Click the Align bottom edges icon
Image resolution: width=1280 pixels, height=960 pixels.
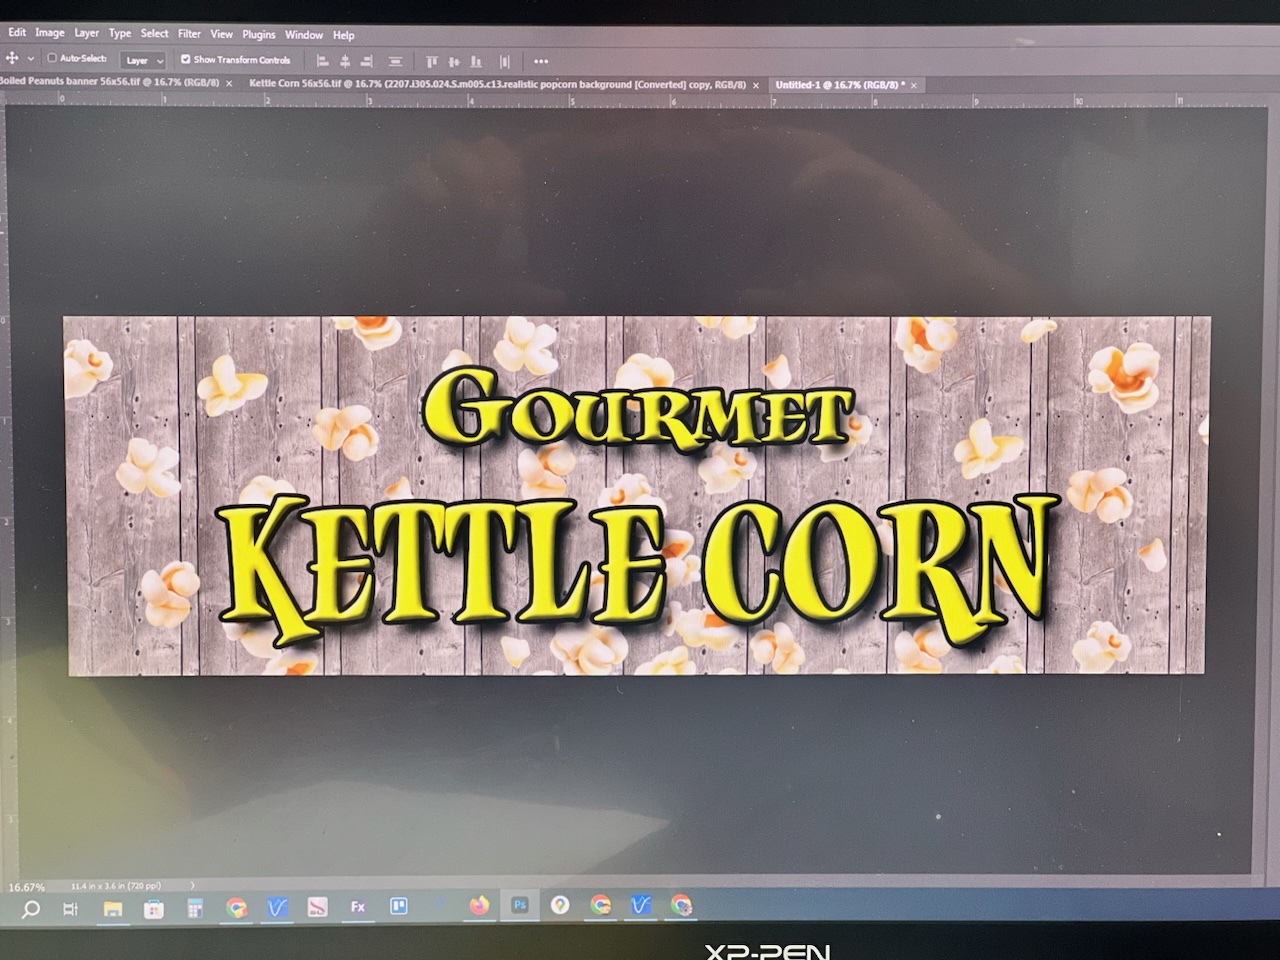pyautogui.click(x=476, y=61)
